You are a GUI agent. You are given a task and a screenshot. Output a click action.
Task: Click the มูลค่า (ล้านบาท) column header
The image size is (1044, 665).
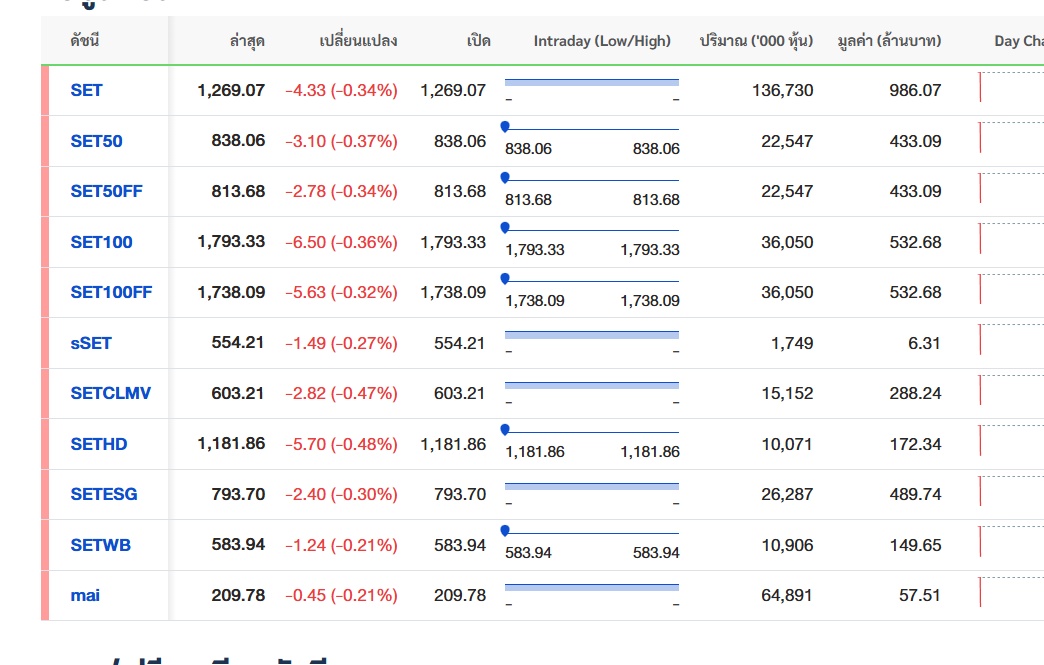coord(889,41)
